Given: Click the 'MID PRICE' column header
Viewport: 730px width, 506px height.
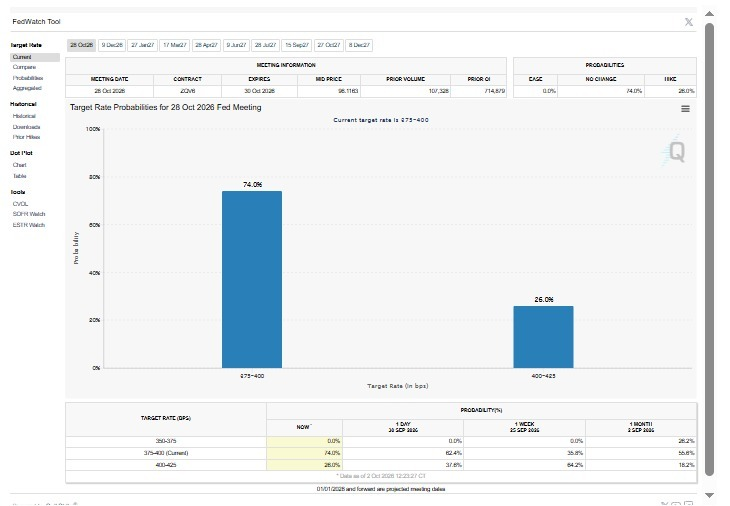Looking at the screenshot, I should tap(329, 79).
